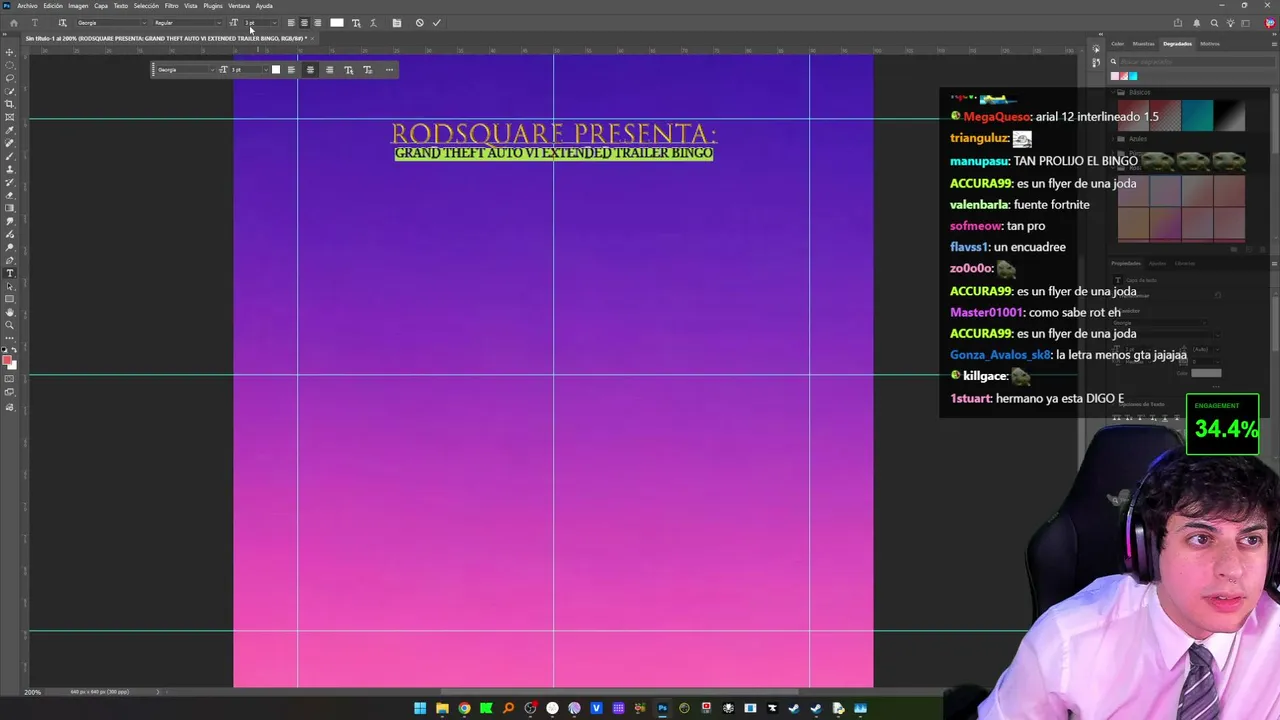Toggle left alignment in floating text bar
This screenshot has width=1280, height=720.
pyautogui.click(x=291, y=70)
